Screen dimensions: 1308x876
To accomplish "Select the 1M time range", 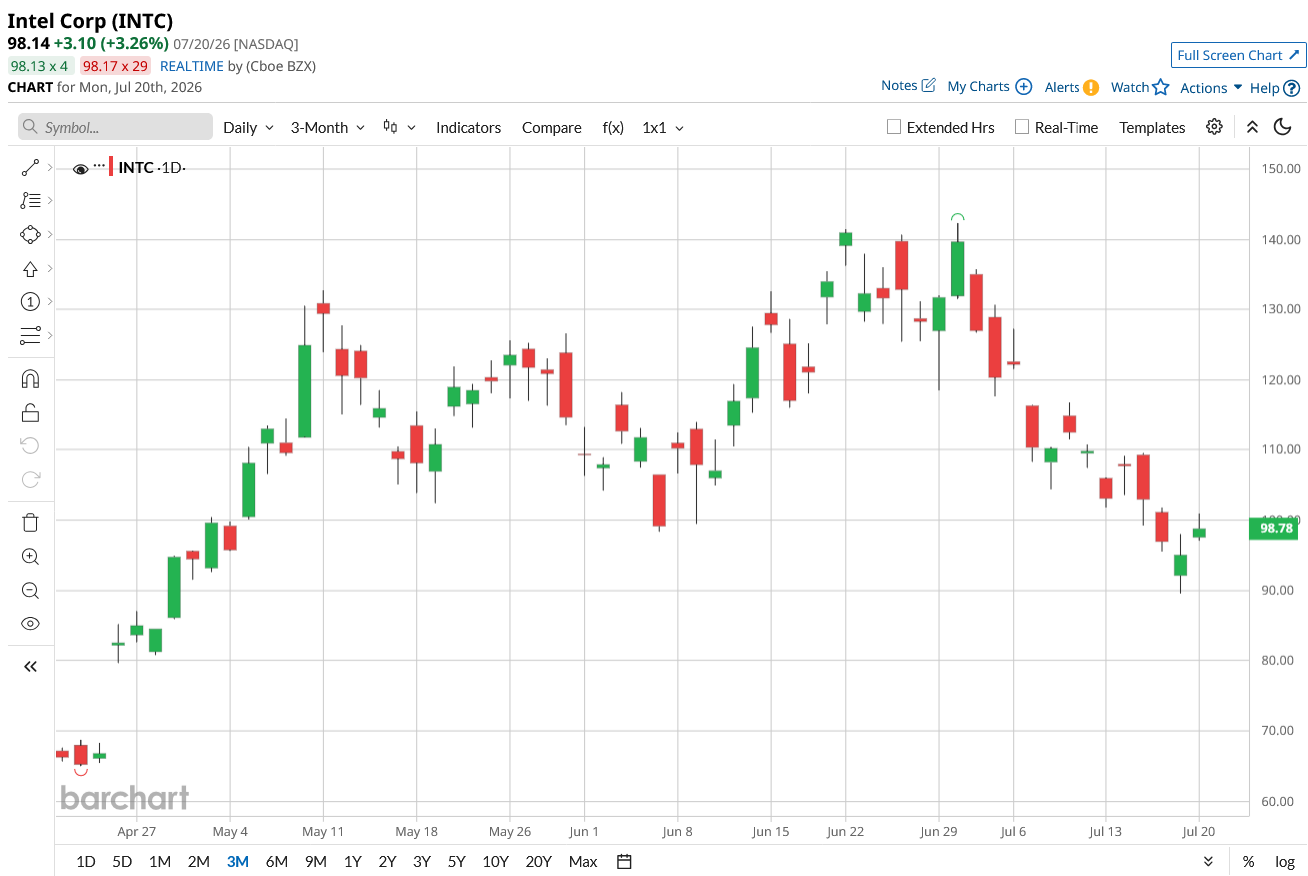I will click(x=160, y=861).
